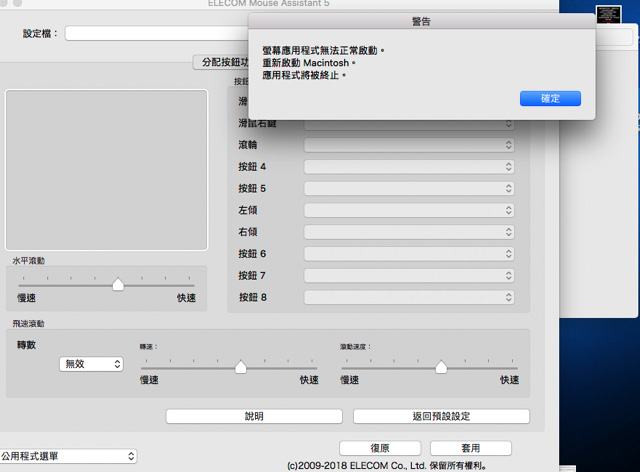Open the 按鈕 7 function dropdown
Screen dimensions: 640x472
tap(409, 276)
